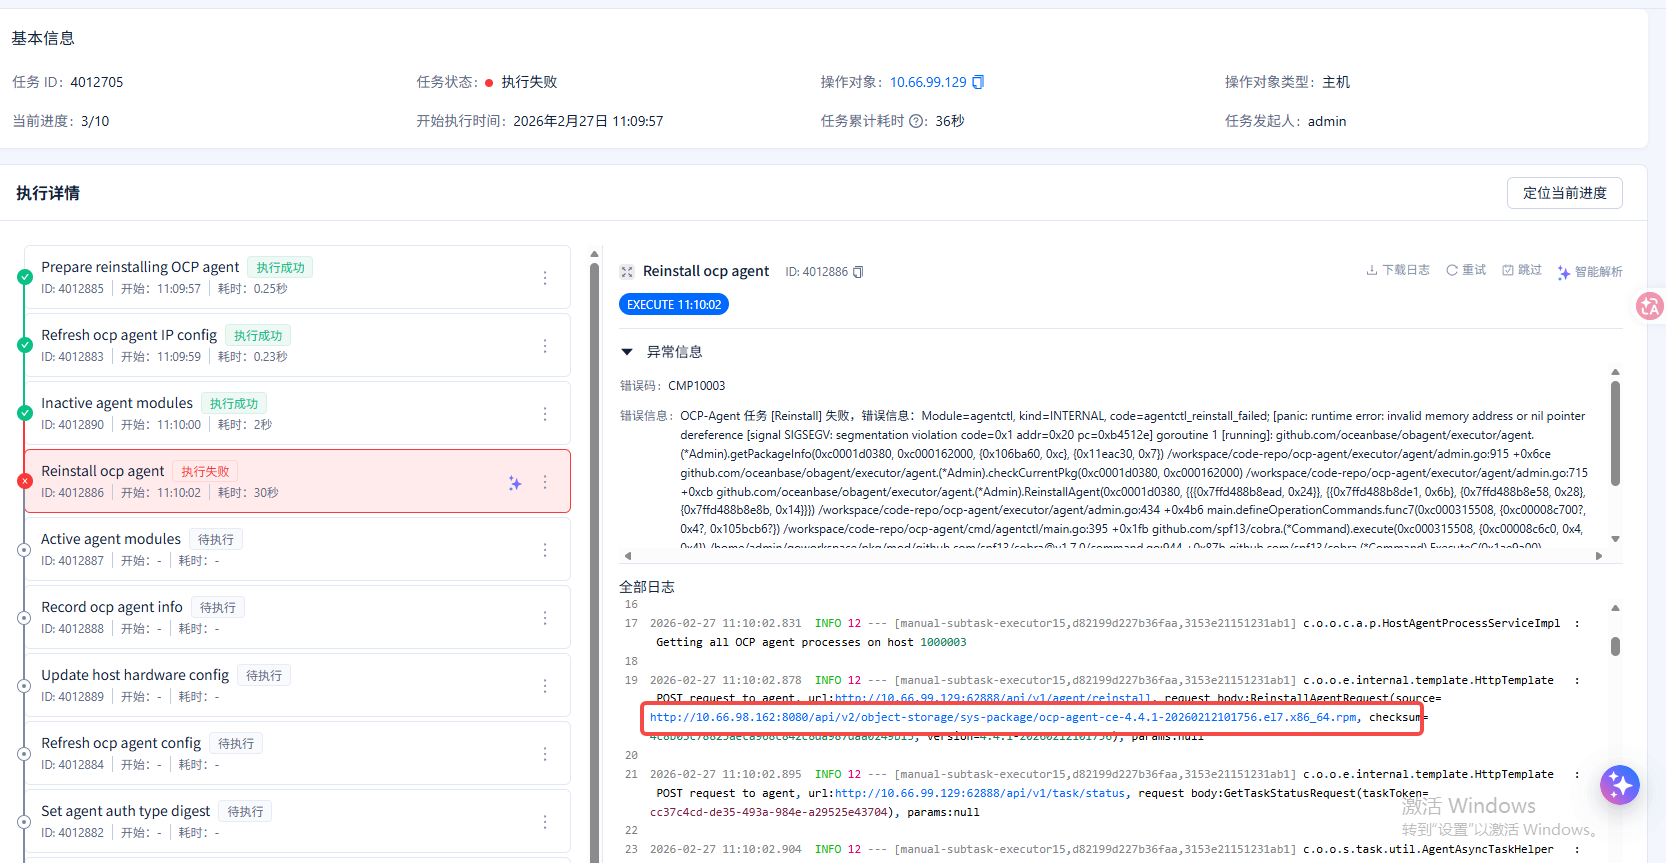Copy the operation target IP 10.66.99.129
Image resolution: width=1666 pixels, height=863 pixels.
tap(978, 82)
